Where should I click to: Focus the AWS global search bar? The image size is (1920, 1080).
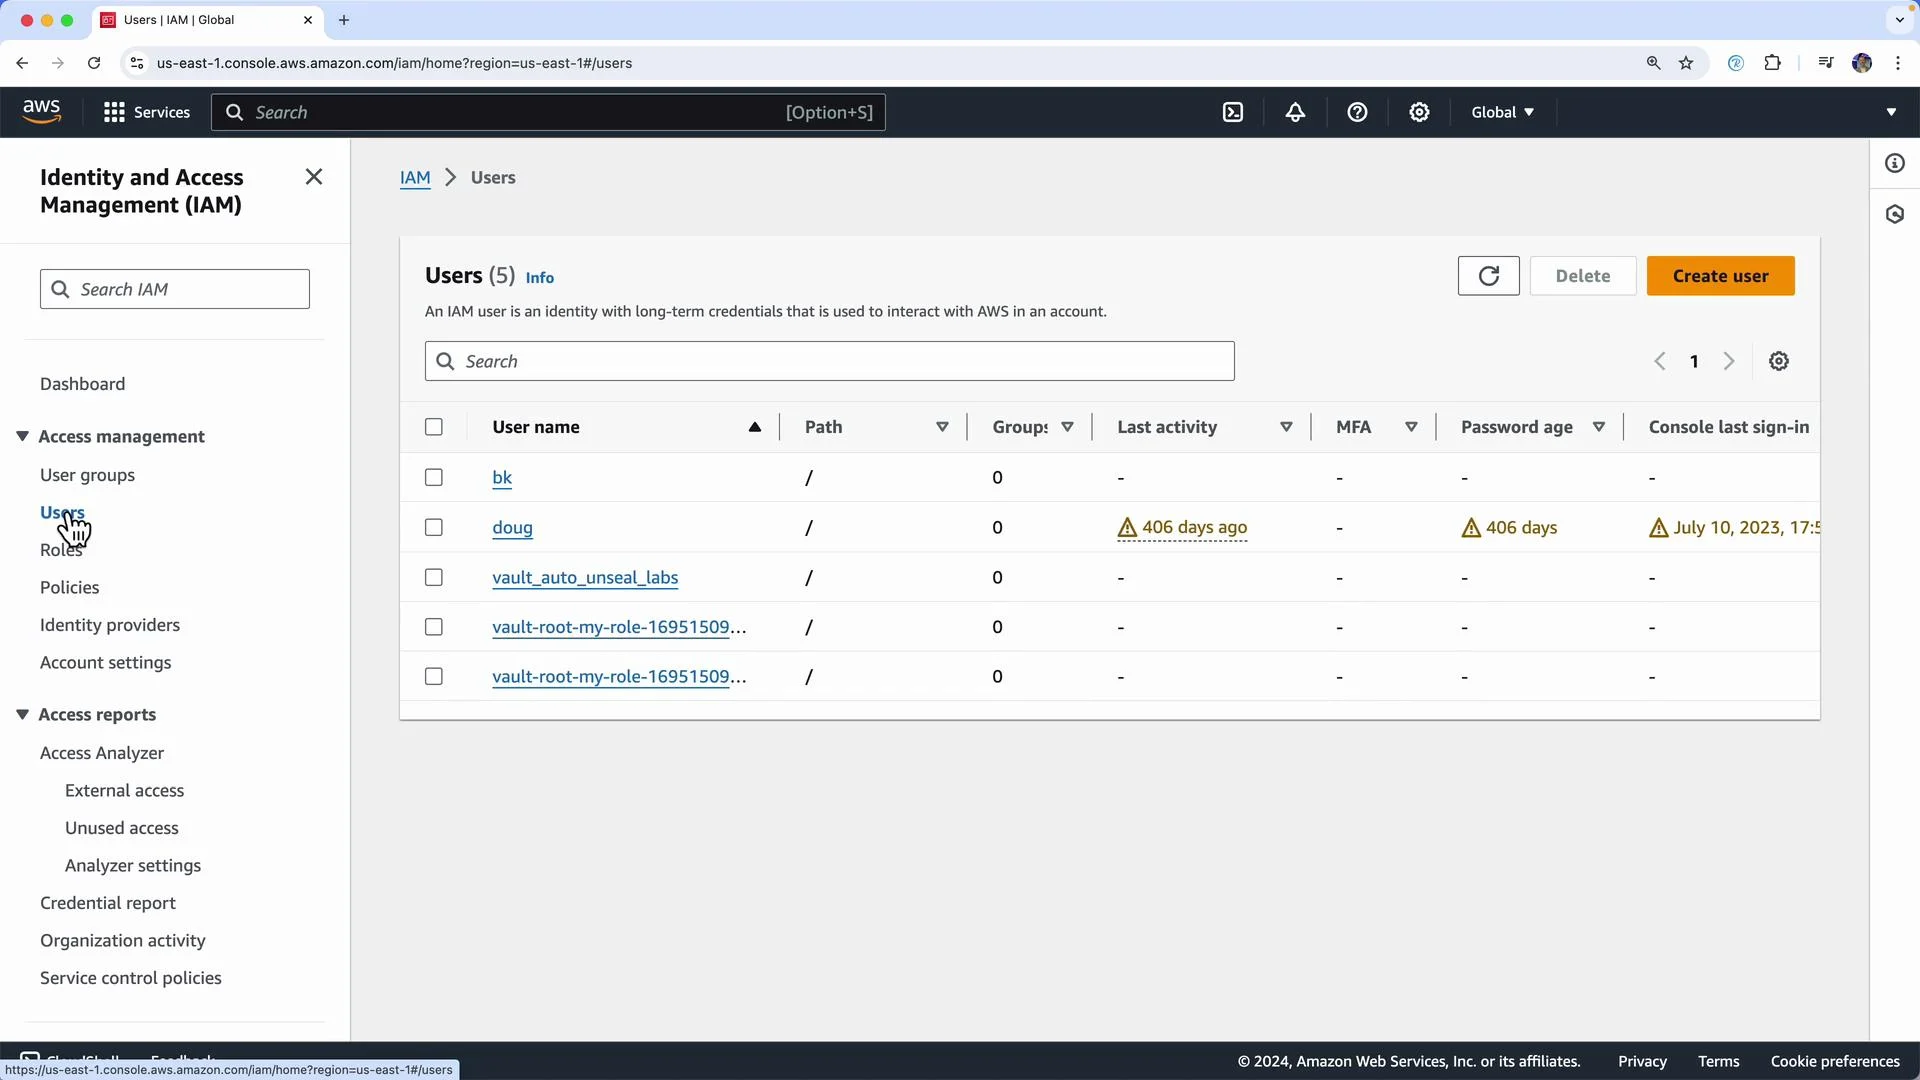[x=548, y=112]
